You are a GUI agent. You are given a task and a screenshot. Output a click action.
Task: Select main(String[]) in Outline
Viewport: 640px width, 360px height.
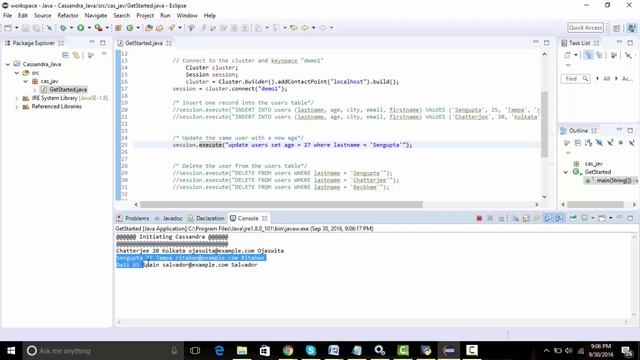pyautogui.click(x=612, y=180)
